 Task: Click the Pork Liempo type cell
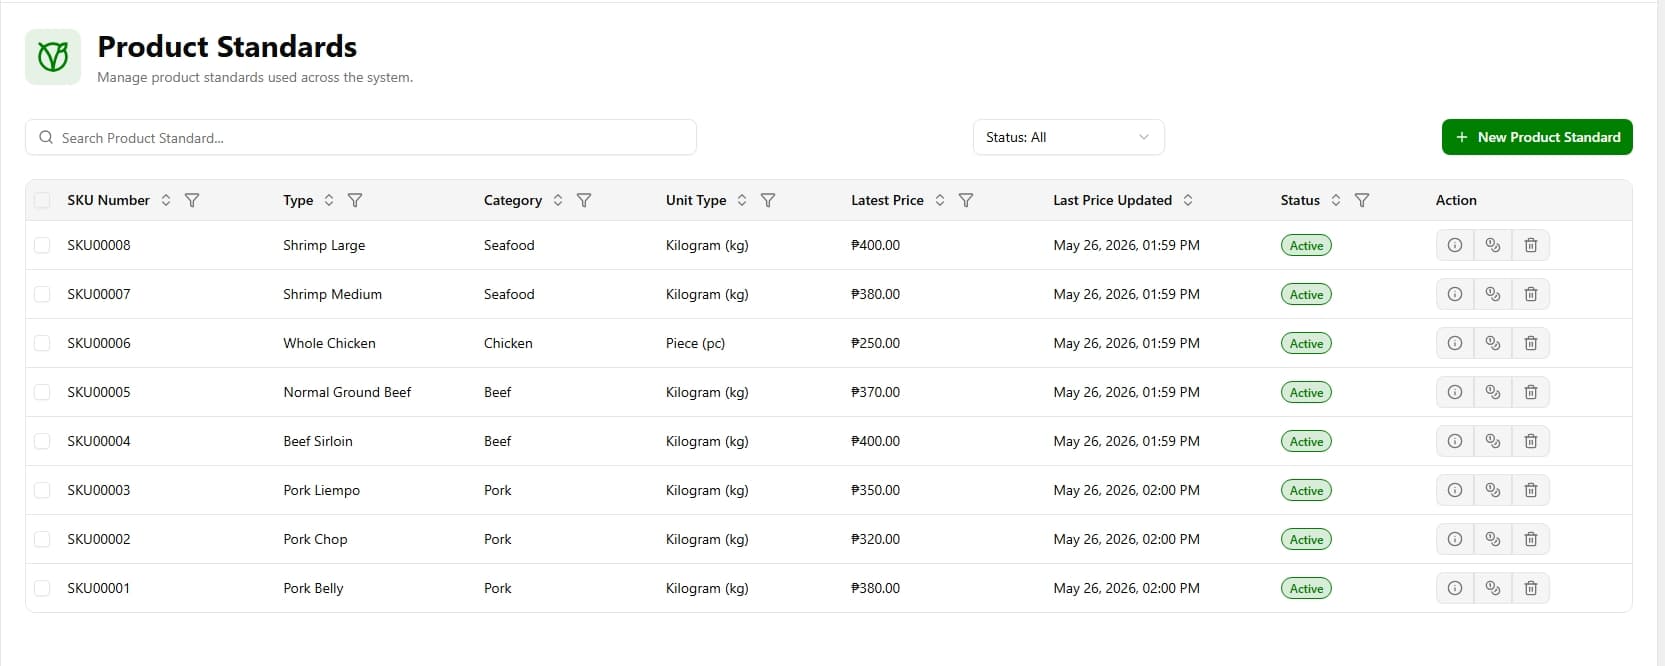click(x=321, y=490)
